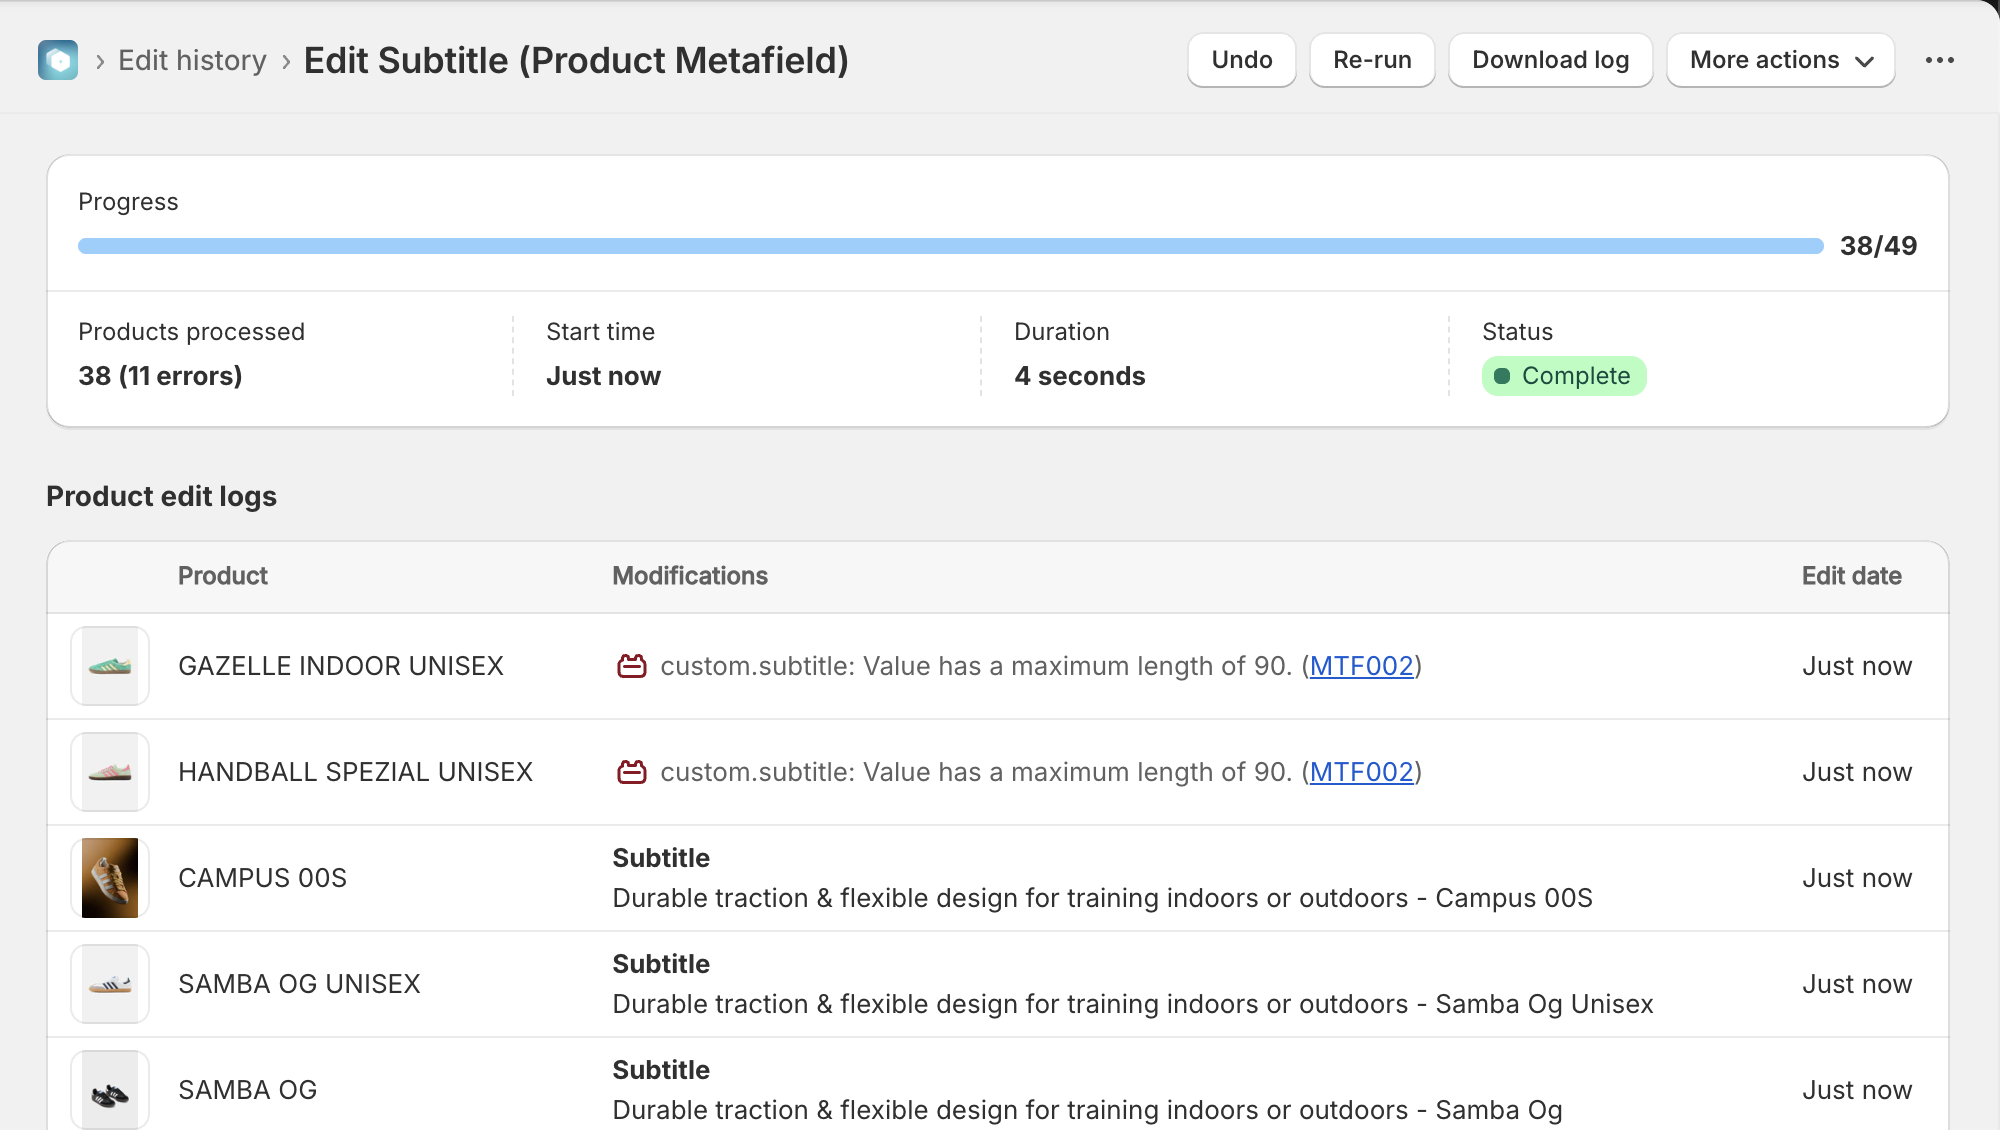2000x1130 pixels.
Task: Click Start time Just now value
Action: tap(604, 376)
